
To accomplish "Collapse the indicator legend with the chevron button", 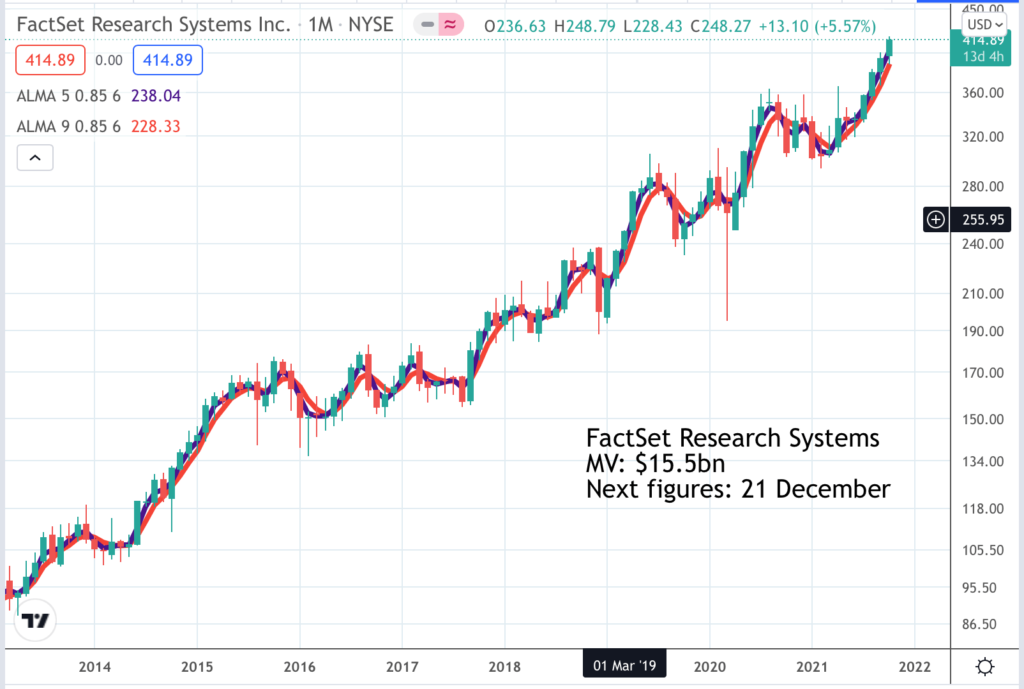I will pyautogui.click(x=35, y=158).
